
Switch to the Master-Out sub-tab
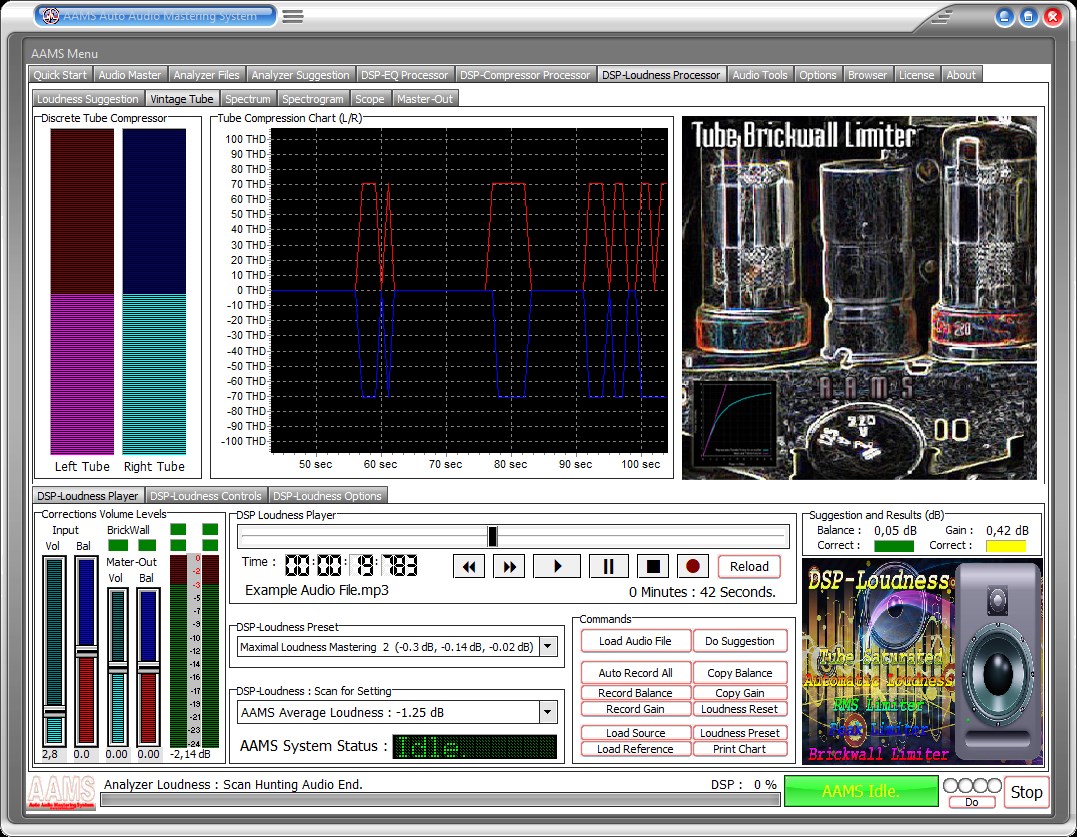click(x=425, y=99)
